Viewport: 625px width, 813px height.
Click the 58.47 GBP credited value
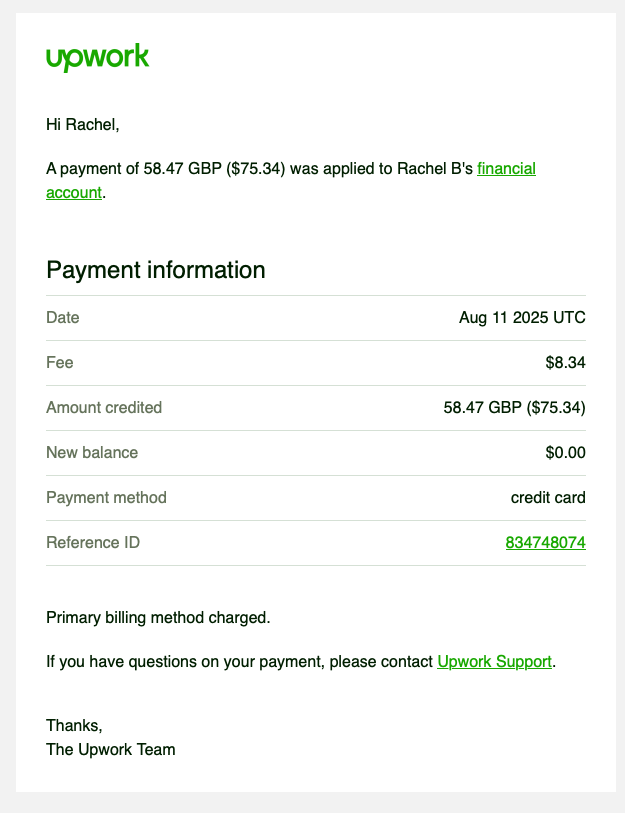tap(514, 408)
